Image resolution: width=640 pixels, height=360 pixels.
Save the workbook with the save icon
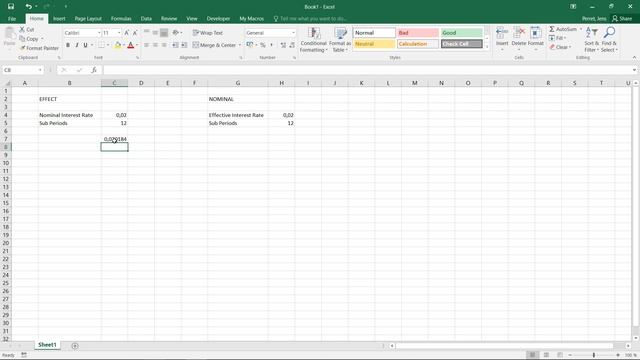(11, 7)
